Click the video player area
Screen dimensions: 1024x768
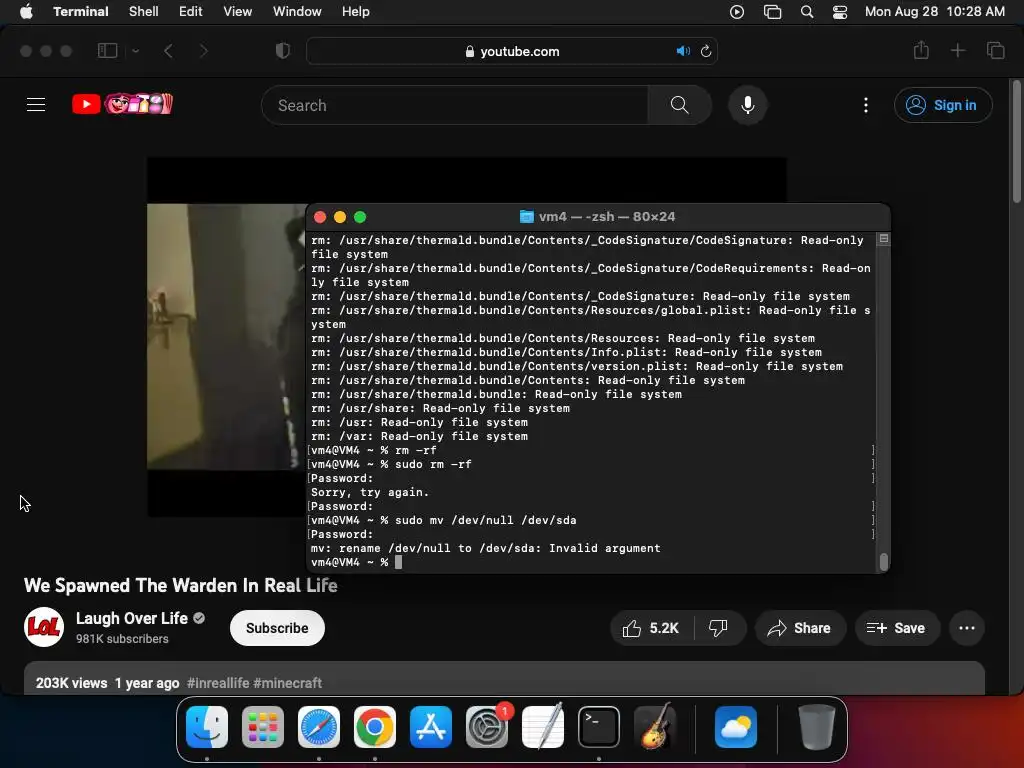point(226,336)
